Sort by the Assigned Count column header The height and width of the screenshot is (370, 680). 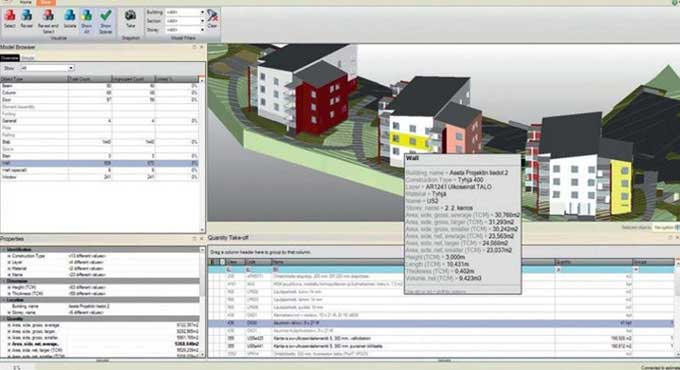pos(133,79)
